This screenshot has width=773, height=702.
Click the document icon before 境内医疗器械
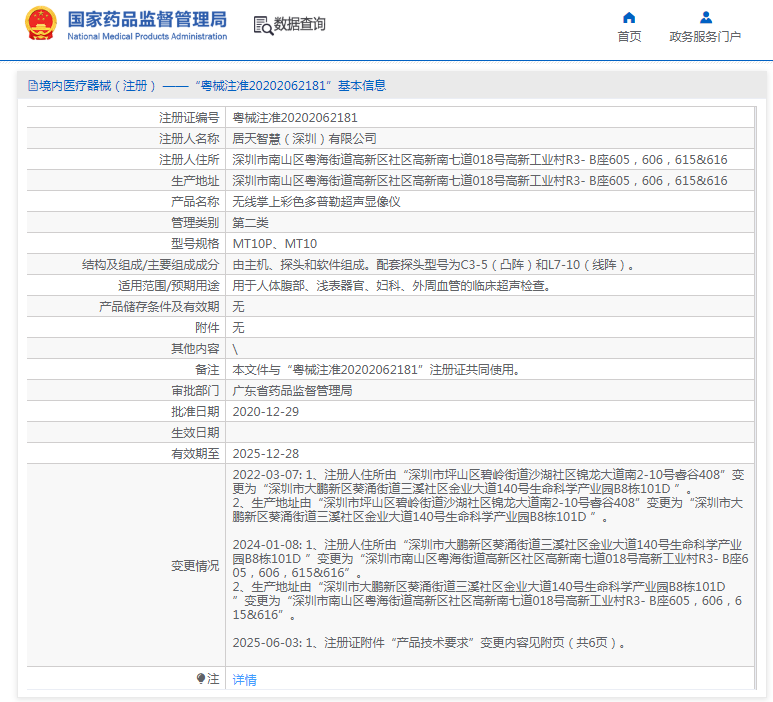(33, 86)
